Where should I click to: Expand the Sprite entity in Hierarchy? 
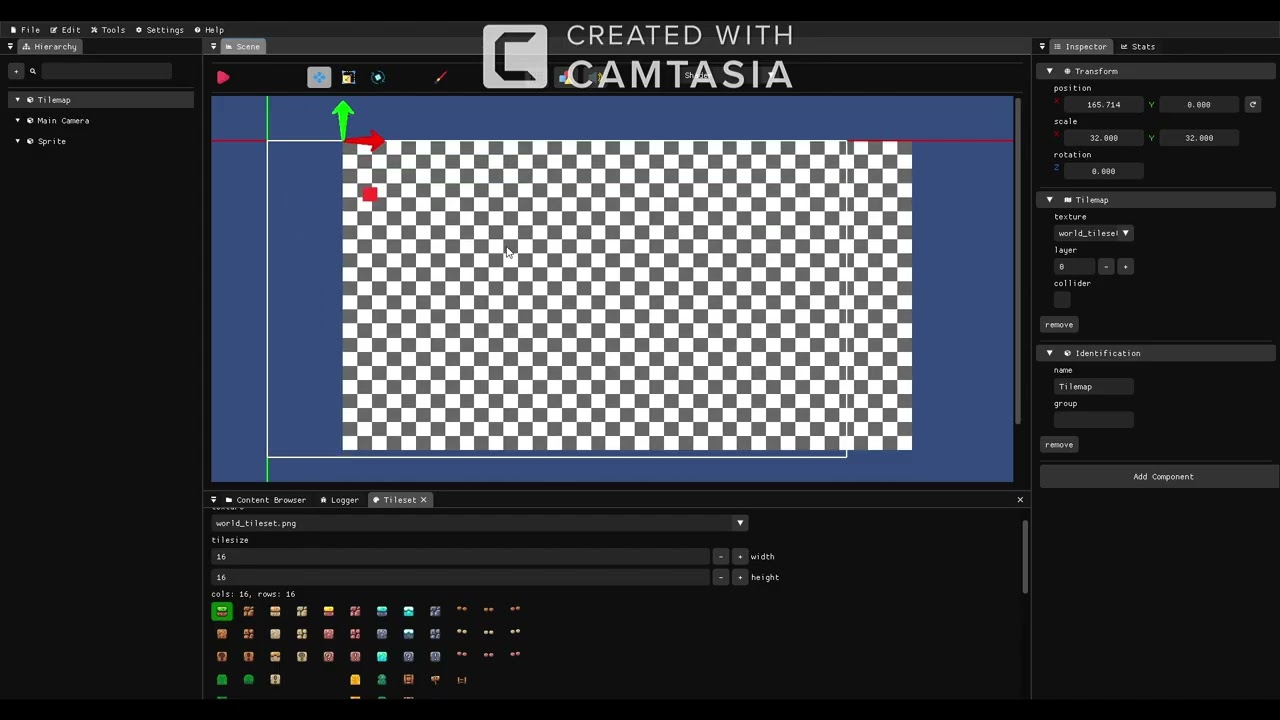pos(17,141)
